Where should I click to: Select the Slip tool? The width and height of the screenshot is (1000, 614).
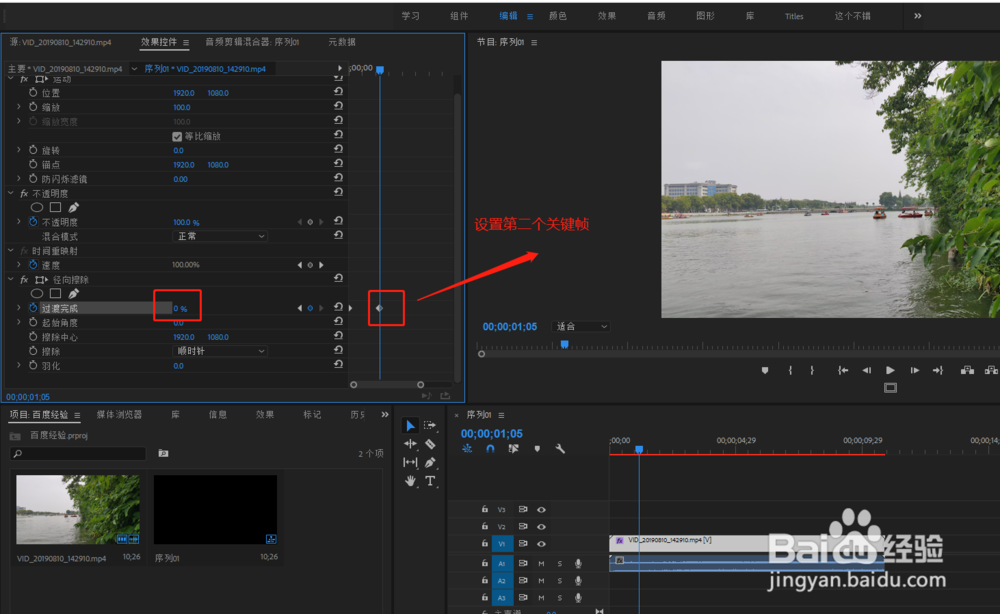pyautogui.click(x=410, y=462)
